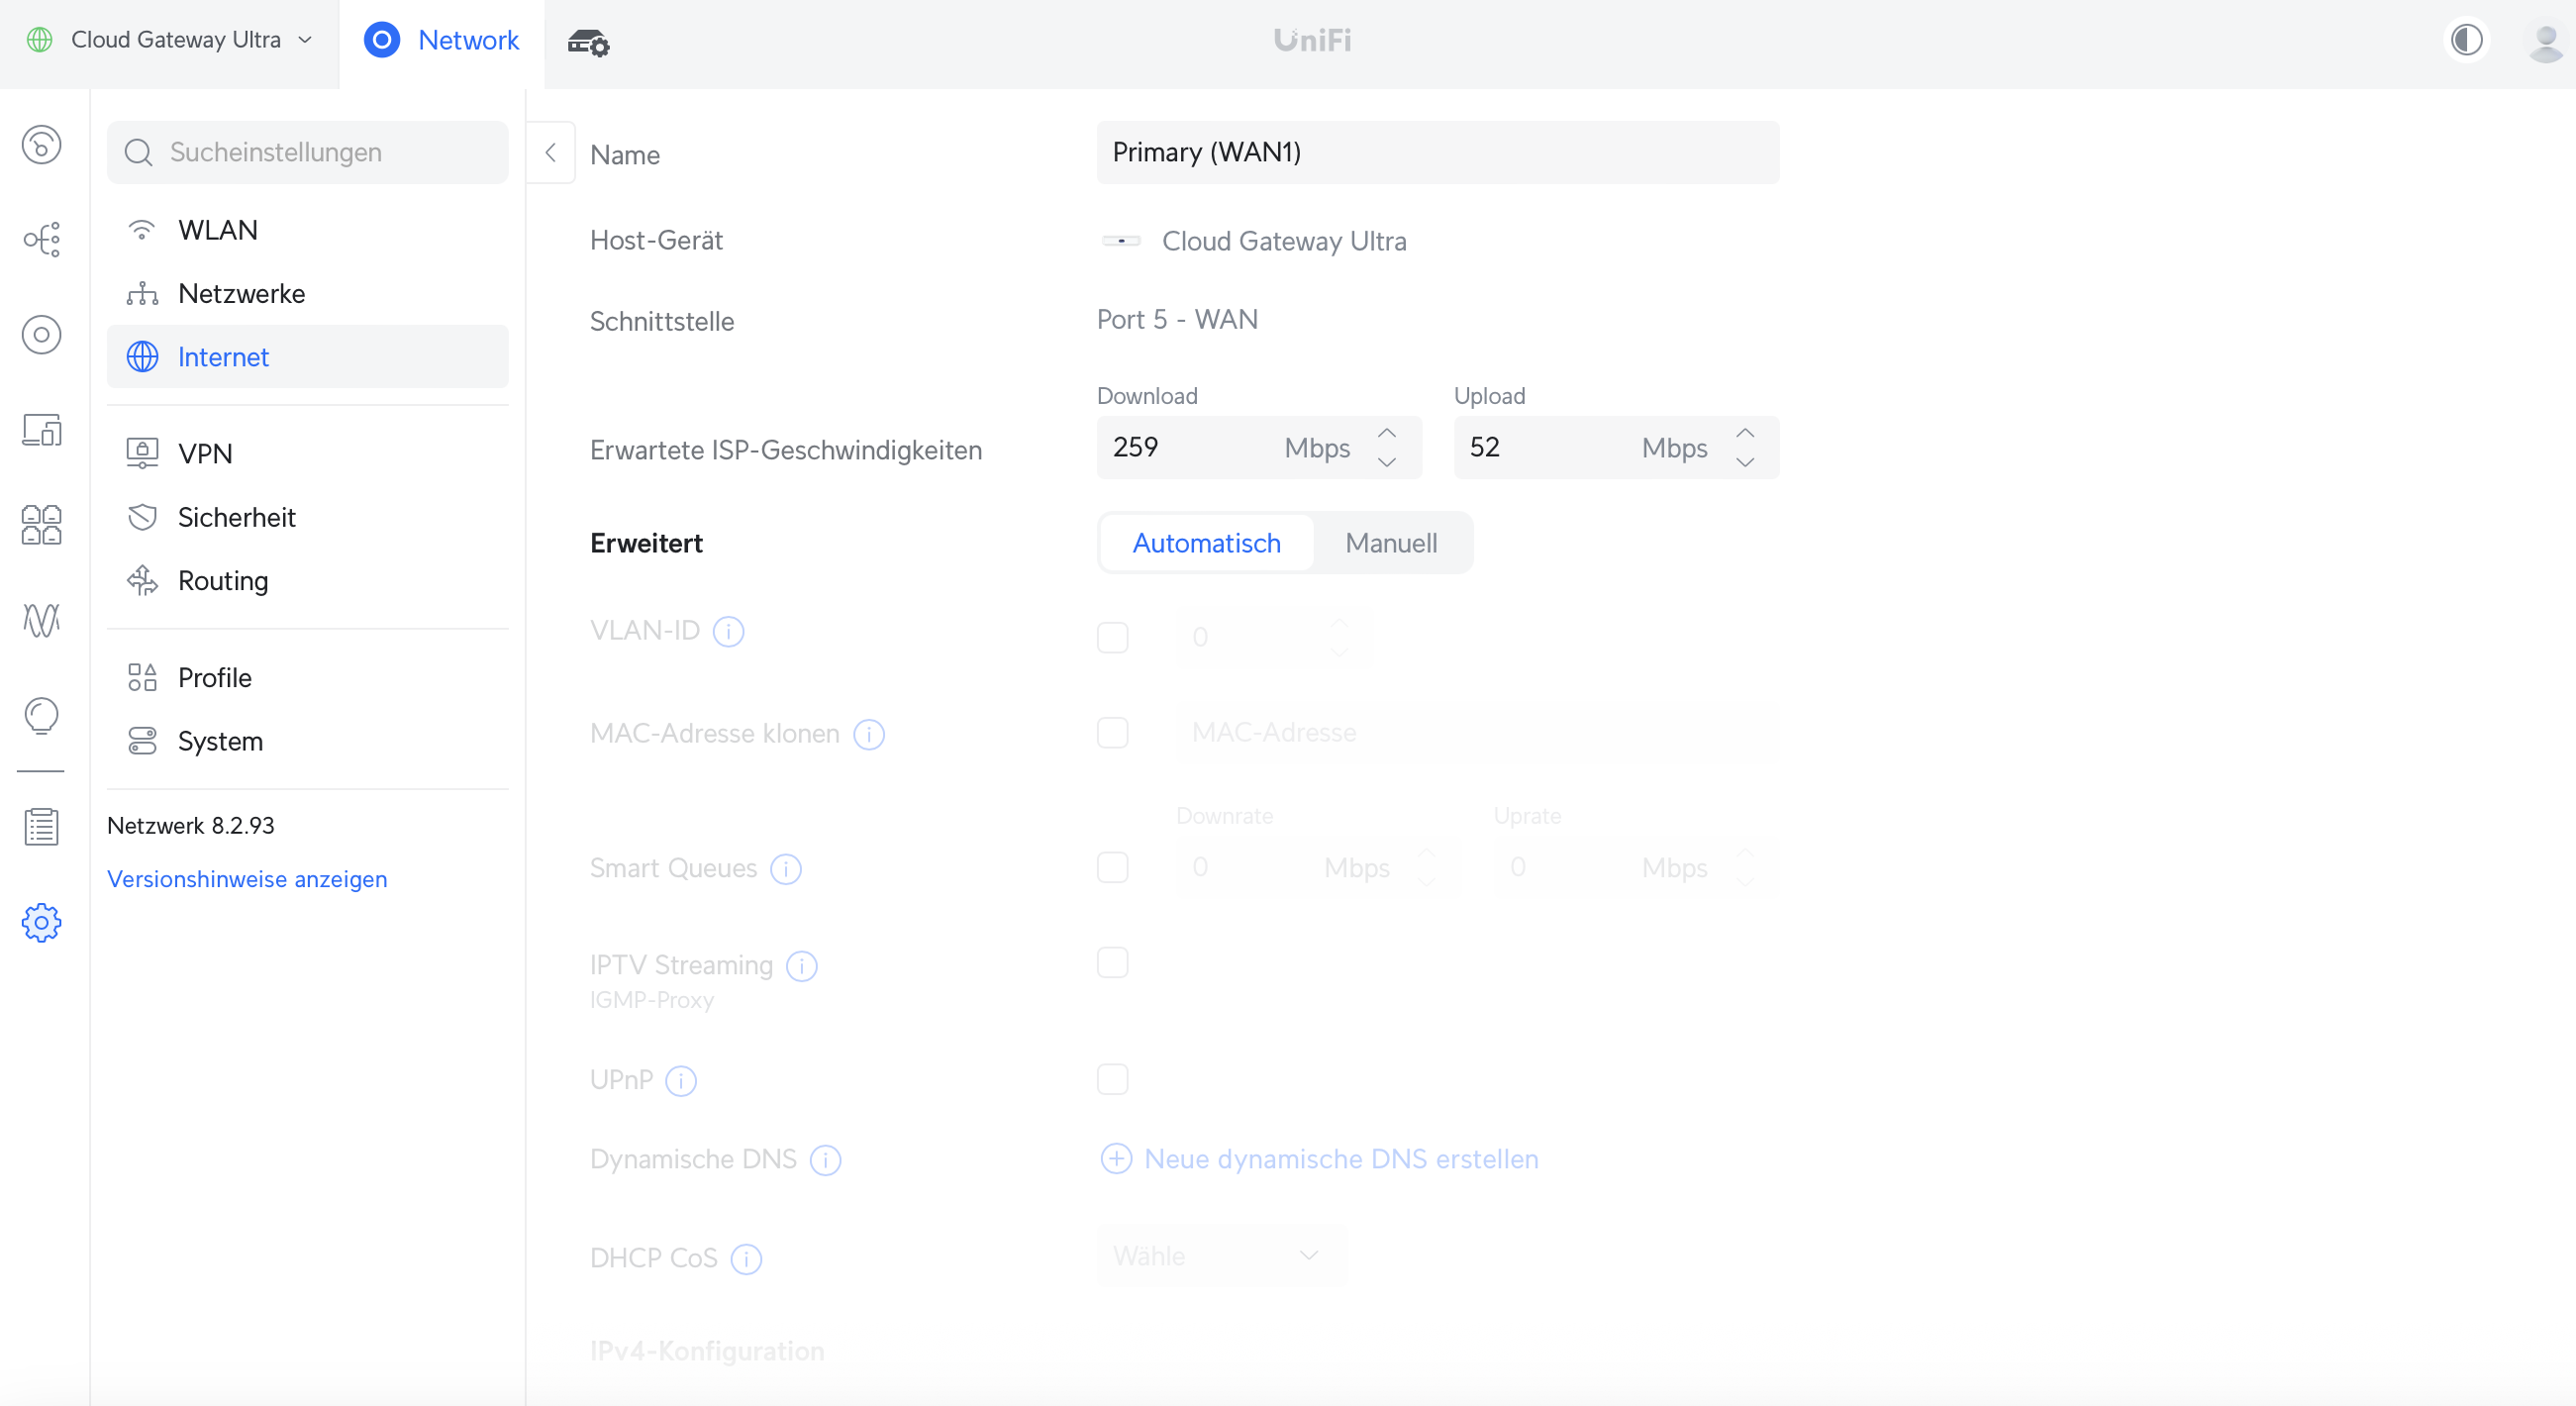Tick the Smart Queues checkbox
This screenshot has width=2576, height=1406.
1112,867
